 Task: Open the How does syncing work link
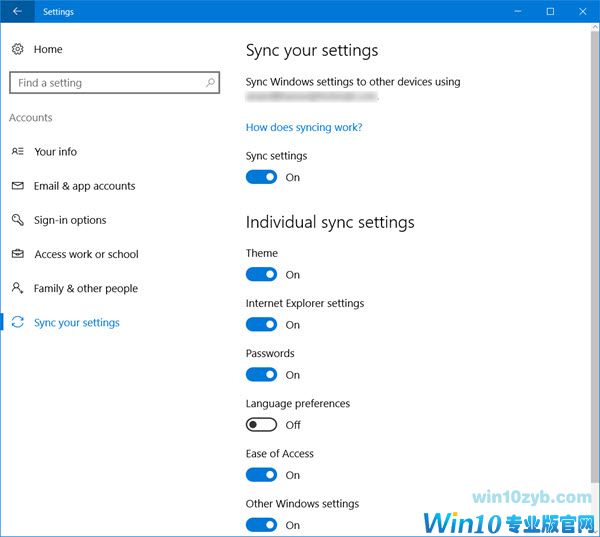point(304,127)
